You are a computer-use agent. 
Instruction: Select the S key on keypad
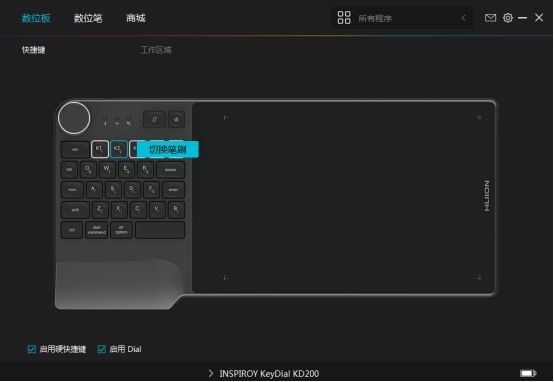[113, 190]
